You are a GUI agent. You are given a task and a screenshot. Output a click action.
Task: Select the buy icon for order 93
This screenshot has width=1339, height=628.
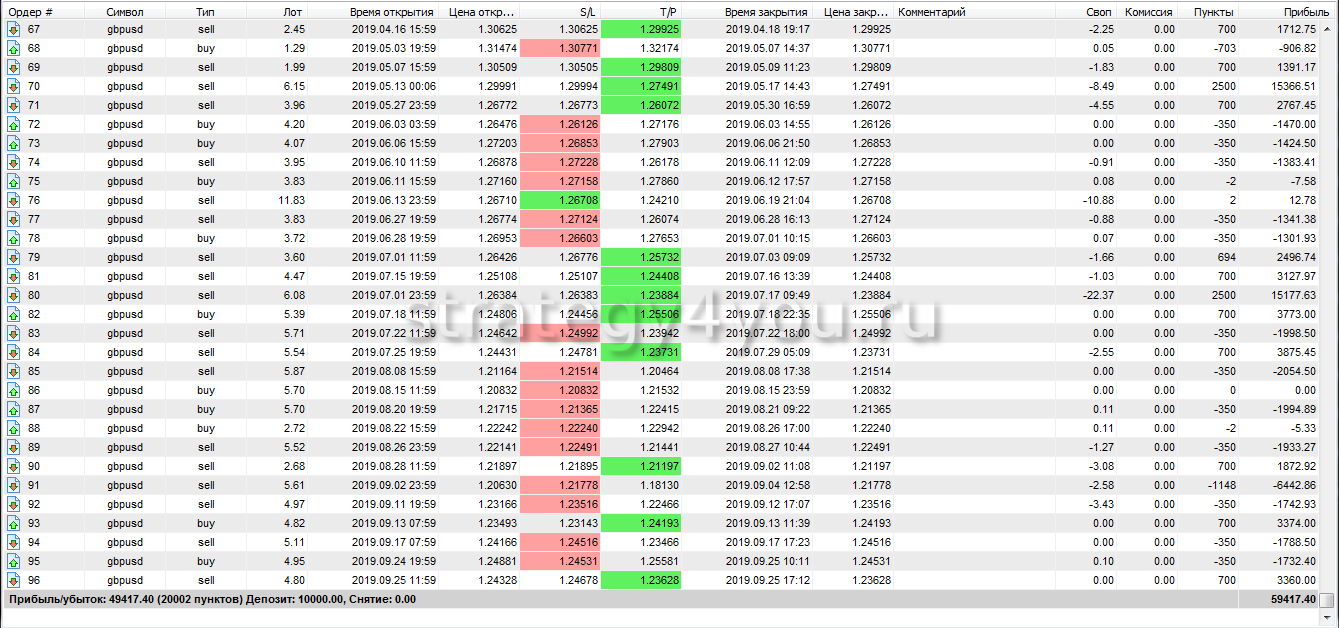pyautogui.click(x=14, y=523)
